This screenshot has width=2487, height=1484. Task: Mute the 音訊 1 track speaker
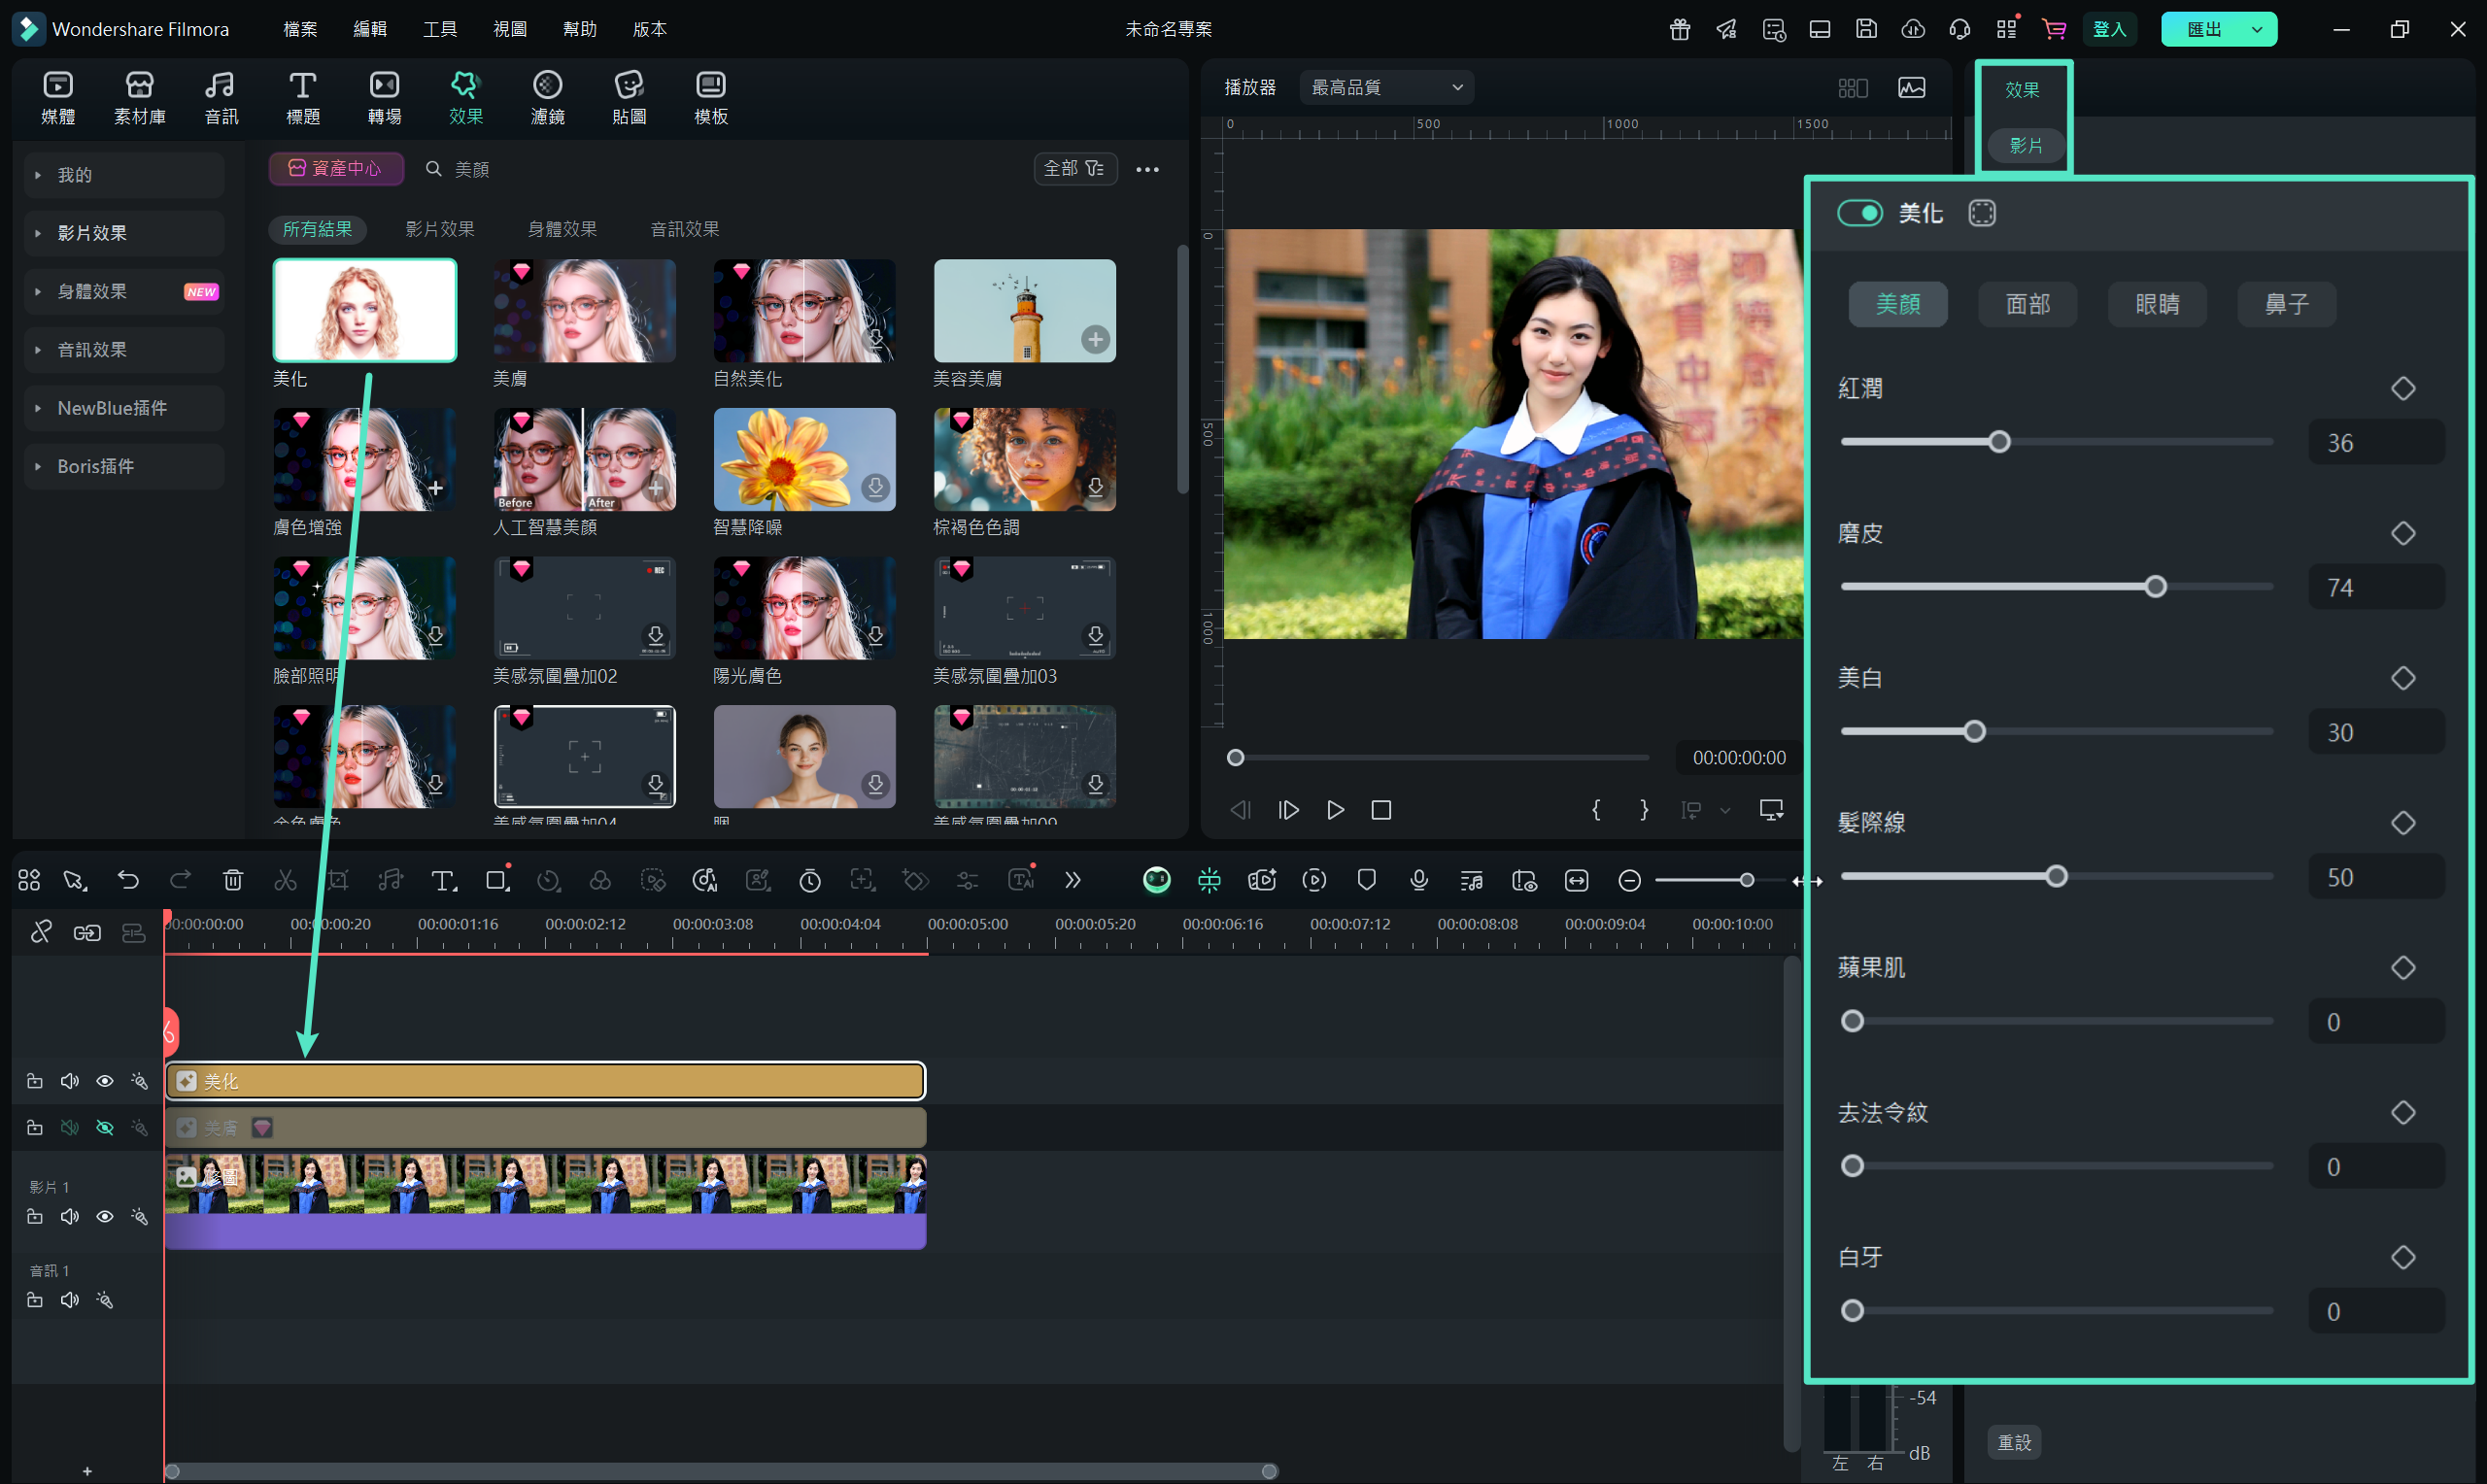(x=70, y=1300)
